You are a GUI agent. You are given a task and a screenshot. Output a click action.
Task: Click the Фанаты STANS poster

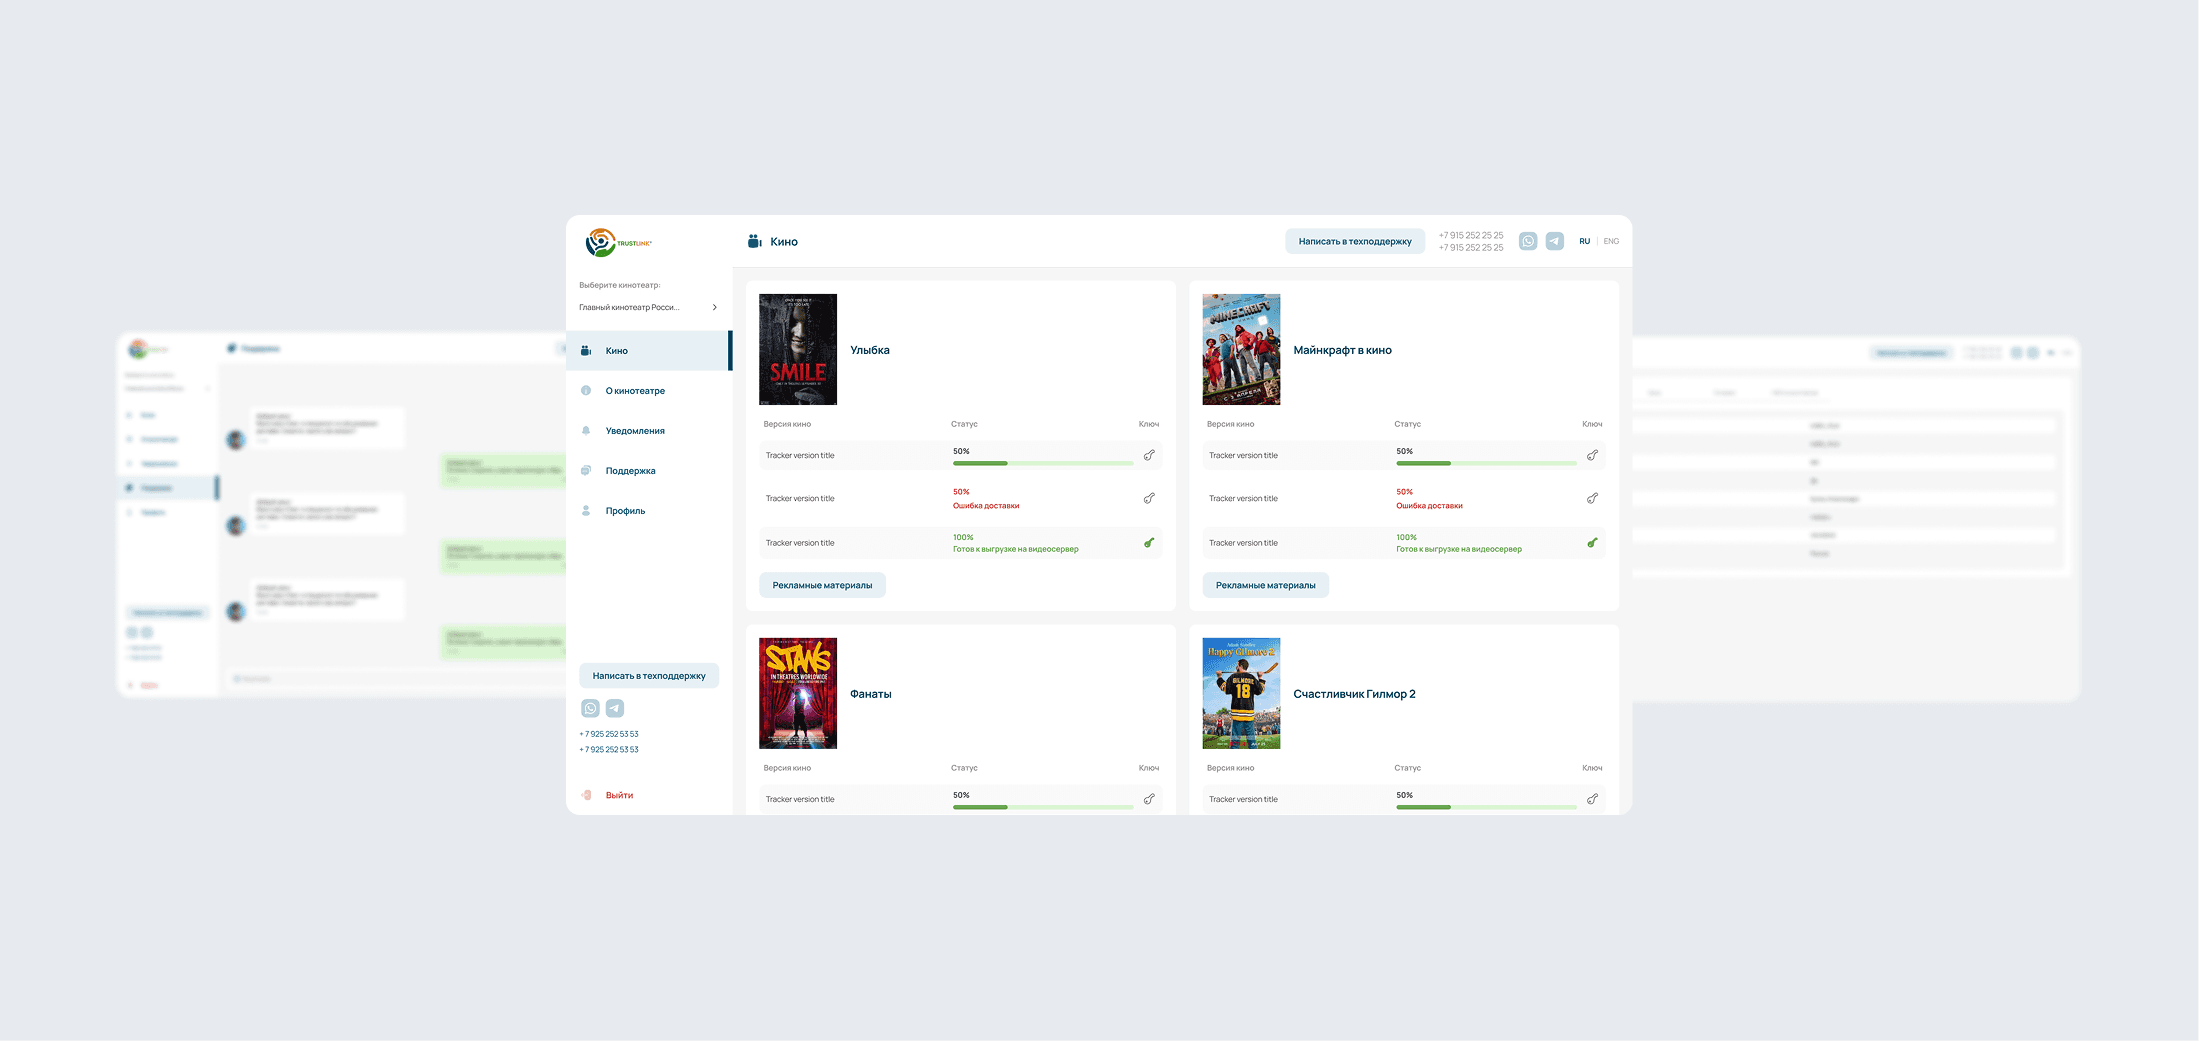798,693
